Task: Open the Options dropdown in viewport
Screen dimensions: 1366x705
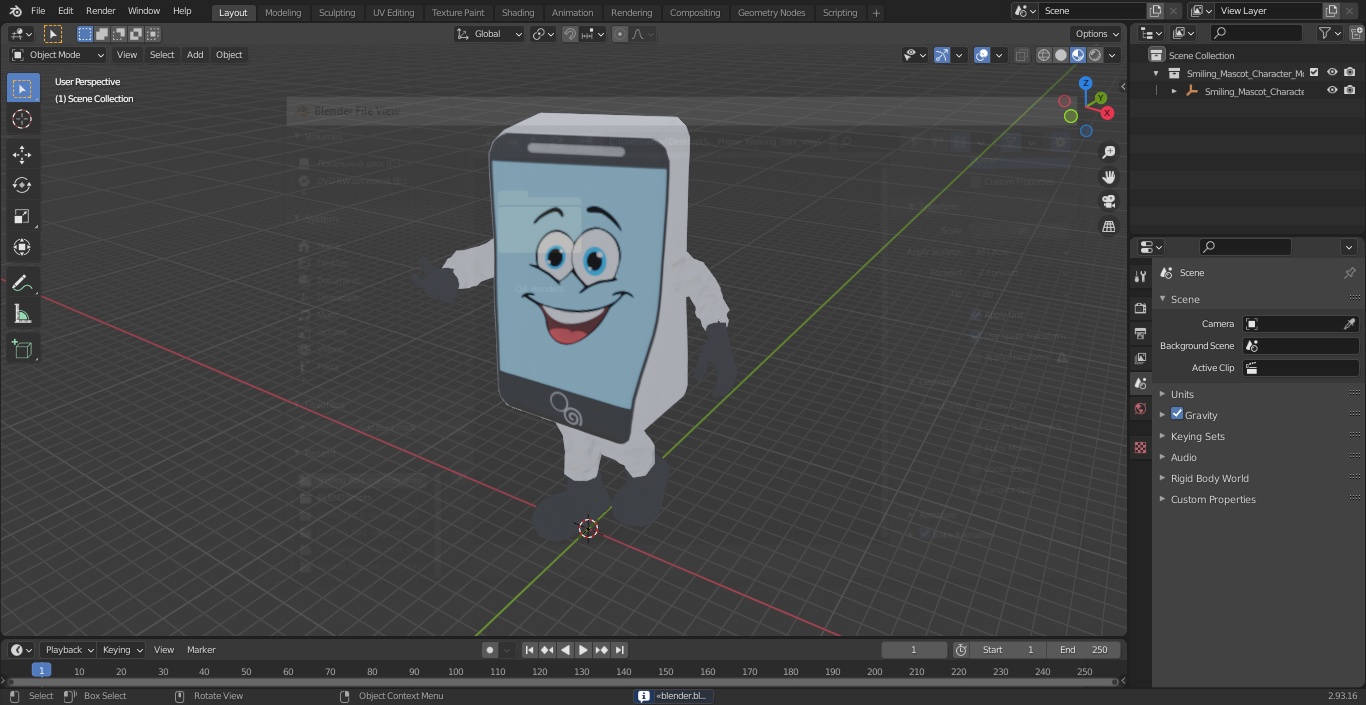Action: 1097,34
